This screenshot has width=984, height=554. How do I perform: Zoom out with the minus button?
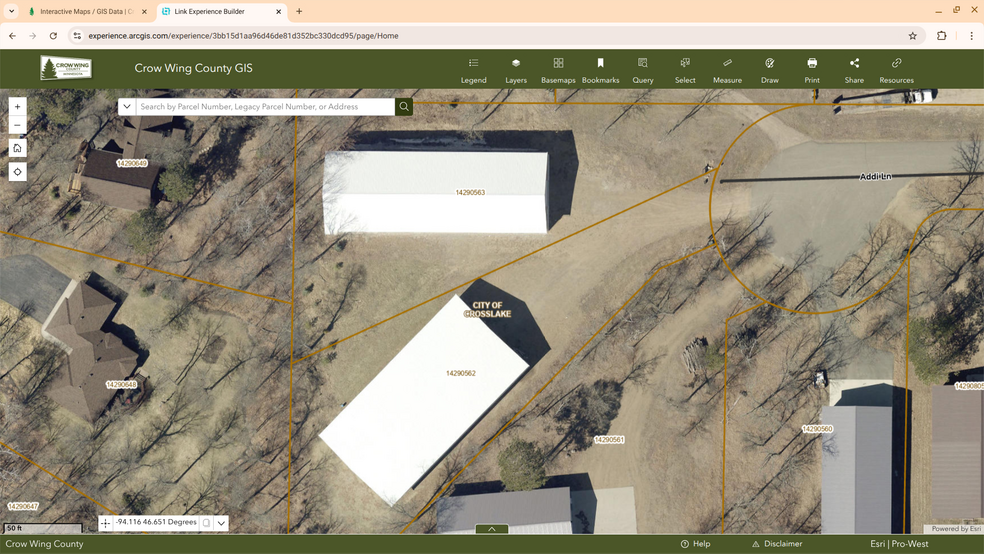17,125
